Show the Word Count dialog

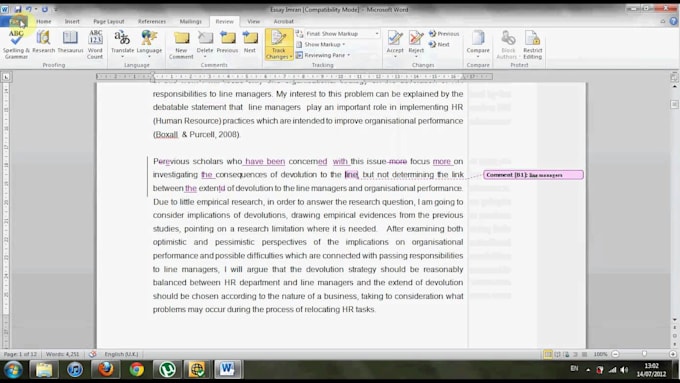95,45
